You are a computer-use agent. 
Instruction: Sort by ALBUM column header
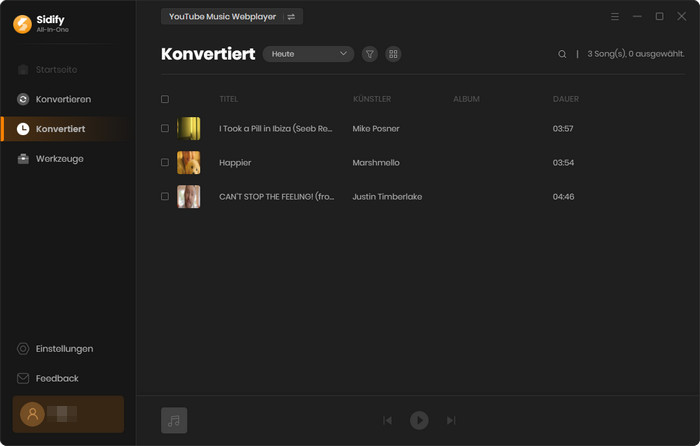point(467,99)
